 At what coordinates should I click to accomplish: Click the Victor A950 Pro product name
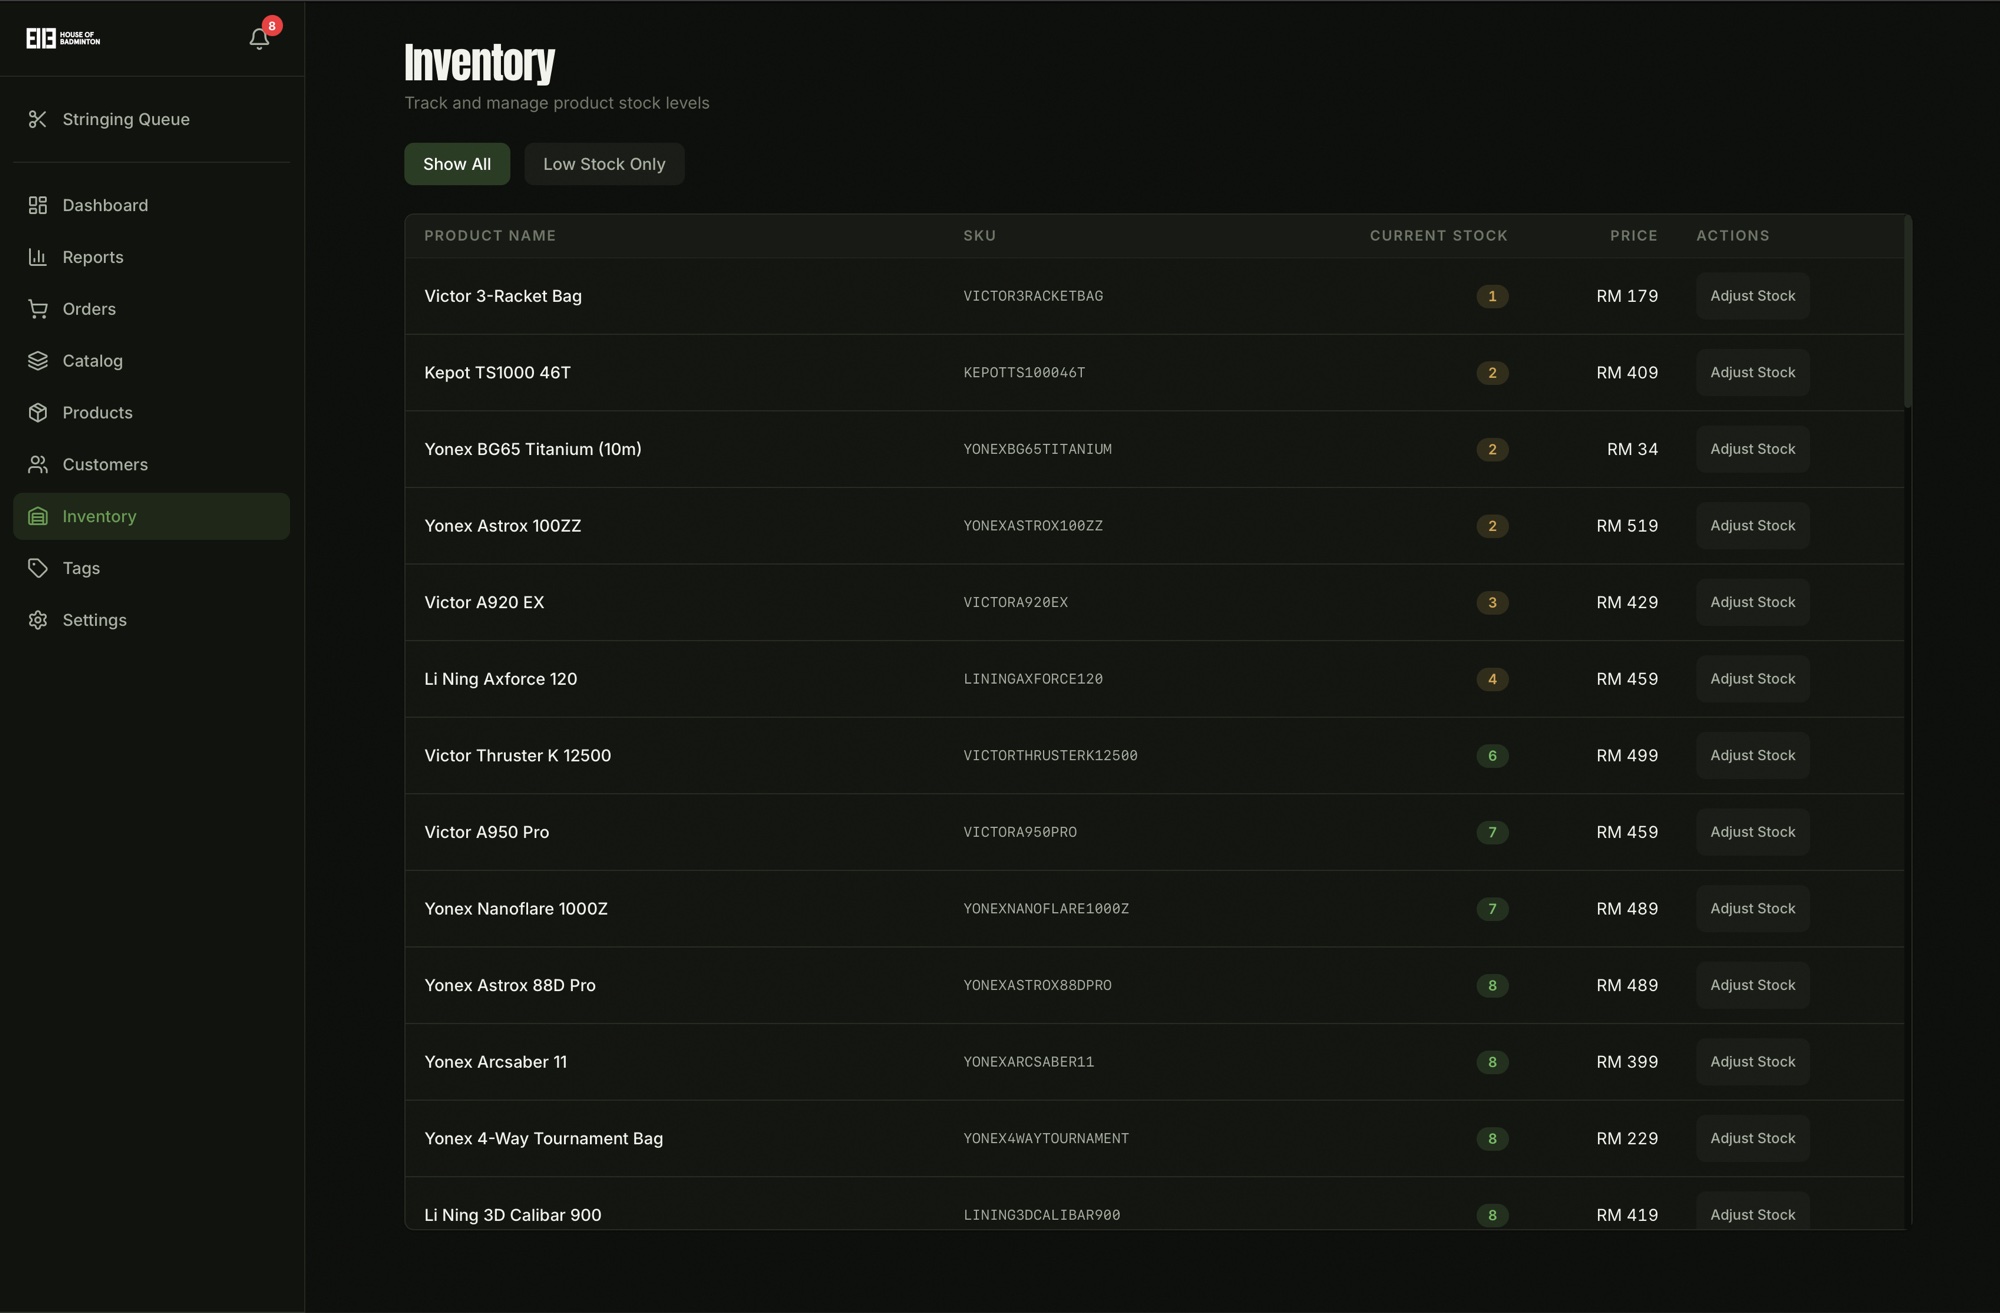point(486,832)
